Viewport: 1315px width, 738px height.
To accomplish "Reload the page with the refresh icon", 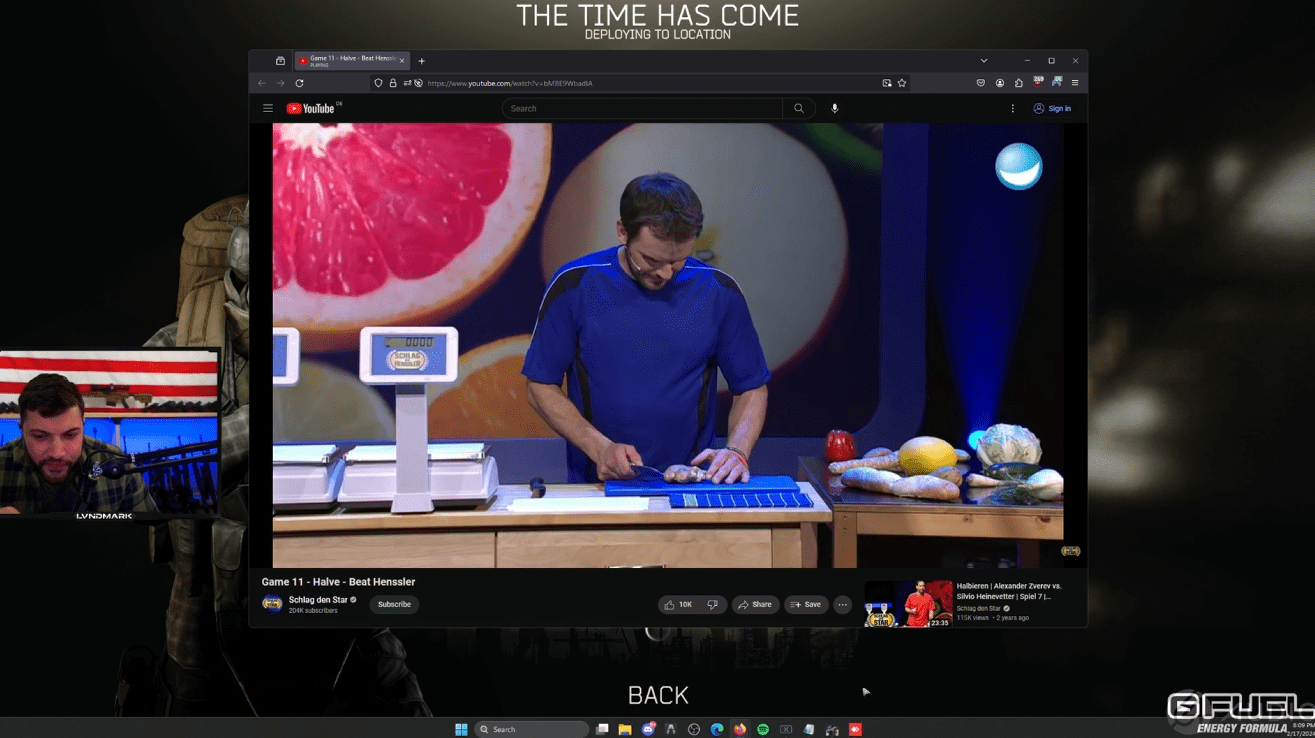I will click(299, 83).
